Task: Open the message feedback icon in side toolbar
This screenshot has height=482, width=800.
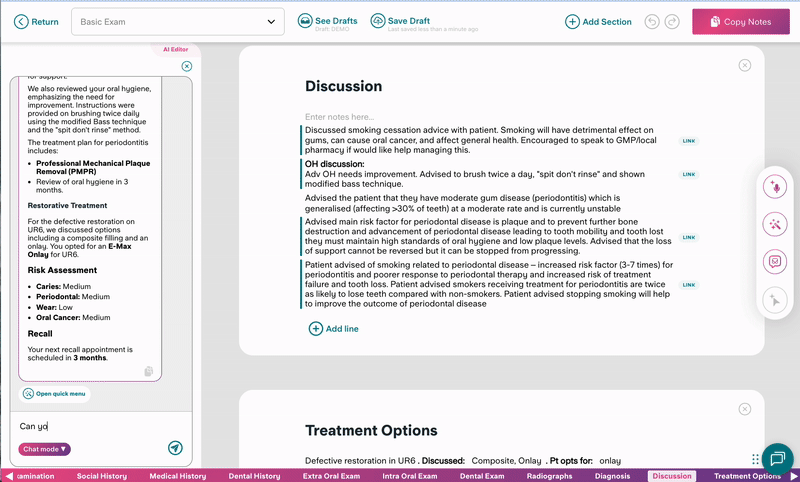Action: pos(773,261)
